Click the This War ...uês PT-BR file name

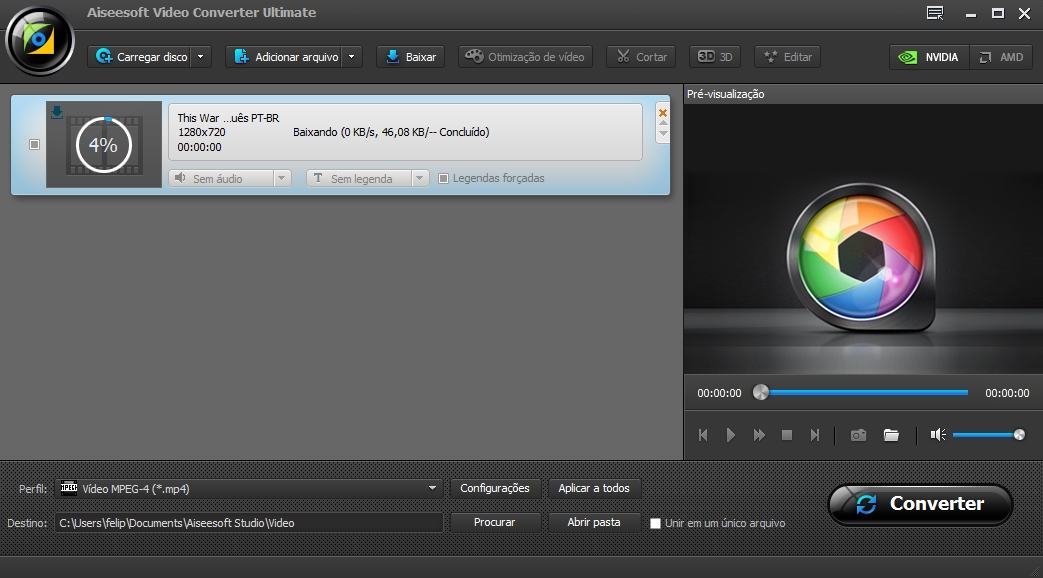pos(228,118)
